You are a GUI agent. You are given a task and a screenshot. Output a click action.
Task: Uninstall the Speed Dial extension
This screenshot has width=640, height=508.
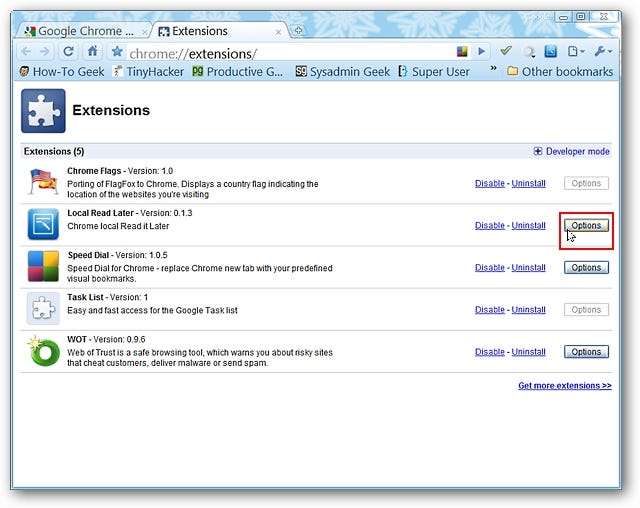pos(529,268)
